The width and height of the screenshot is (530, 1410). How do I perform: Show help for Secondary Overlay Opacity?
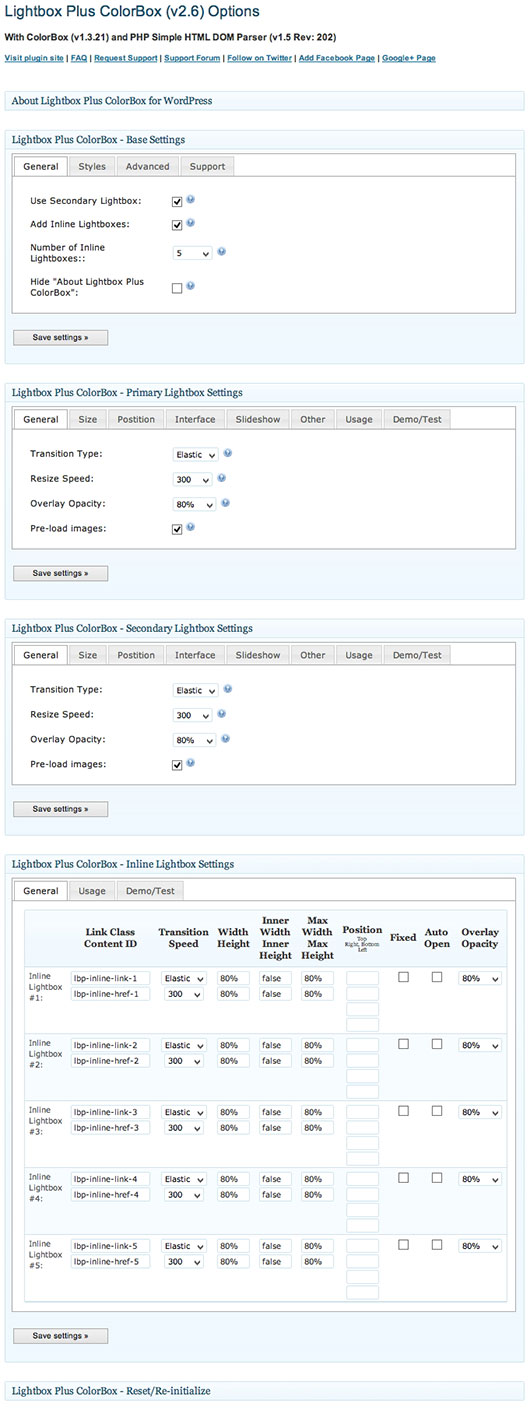pos(226,739)
